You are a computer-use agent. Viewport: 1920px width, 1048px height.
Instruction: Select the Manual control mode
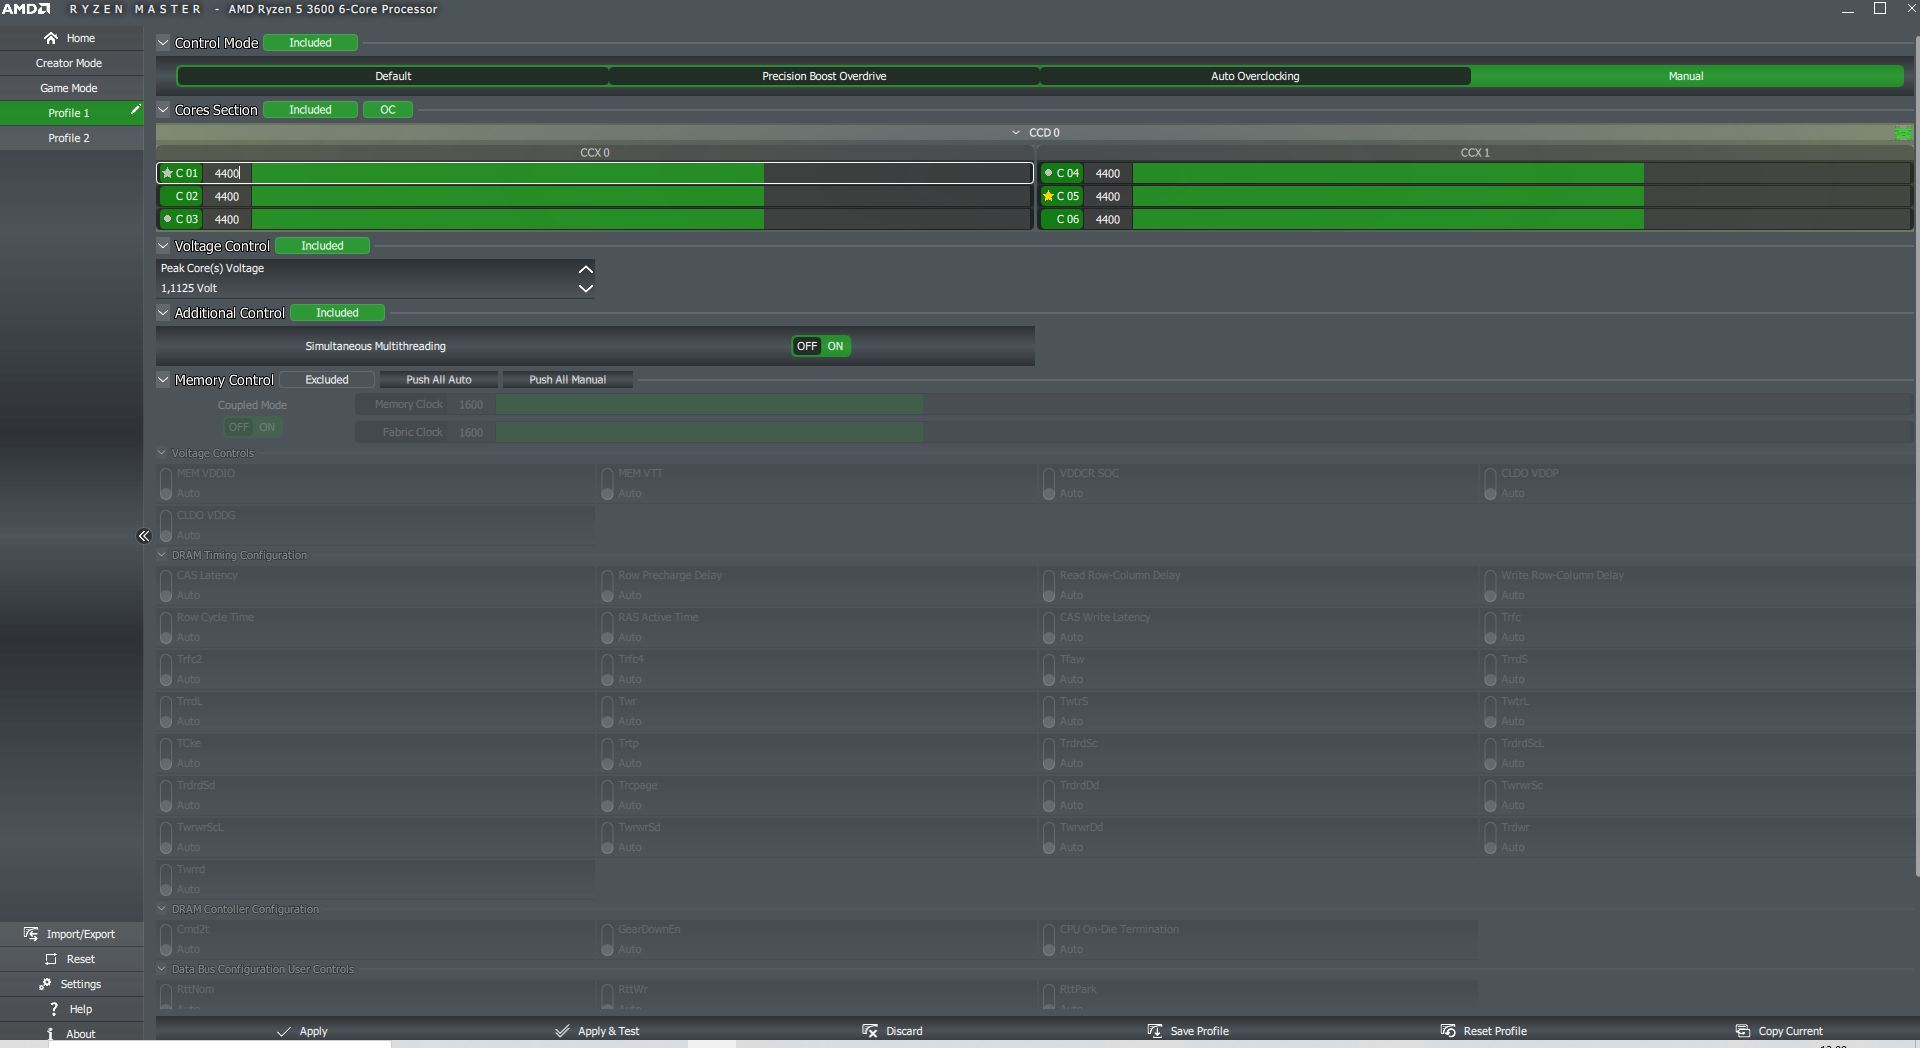coord(1686,76)
